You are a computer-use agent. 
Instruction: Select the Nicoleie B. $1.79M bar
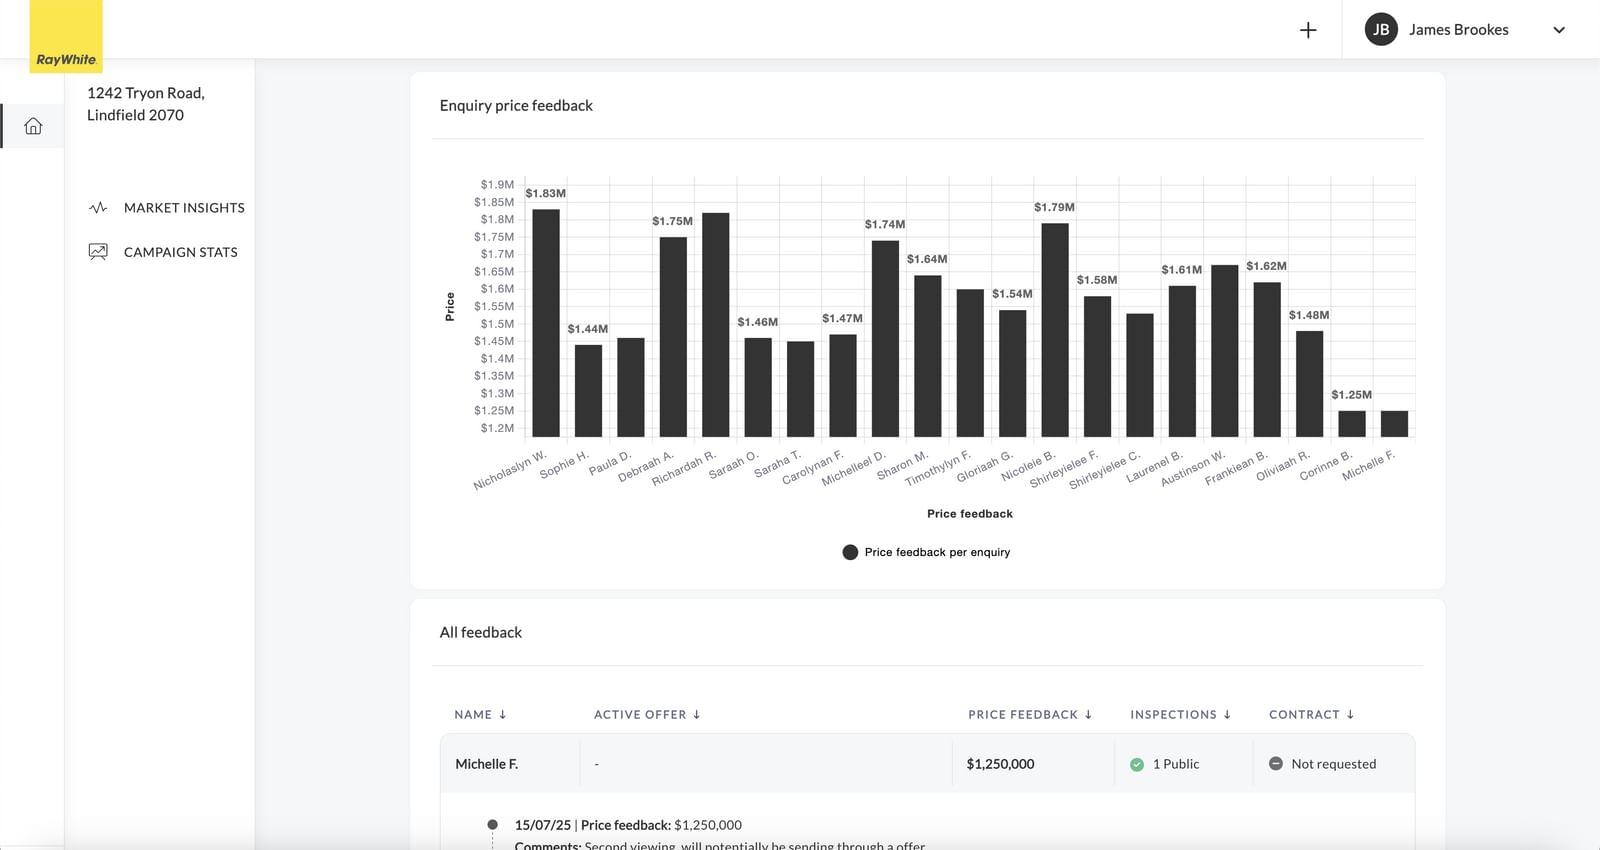[x=1055, y=329]
